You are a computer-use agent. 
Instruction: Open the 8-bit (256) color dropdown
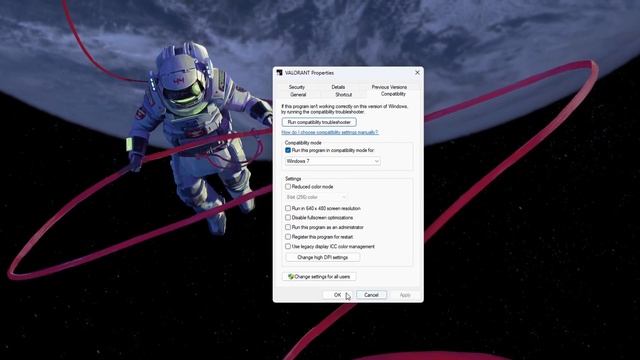click(316, 197)
